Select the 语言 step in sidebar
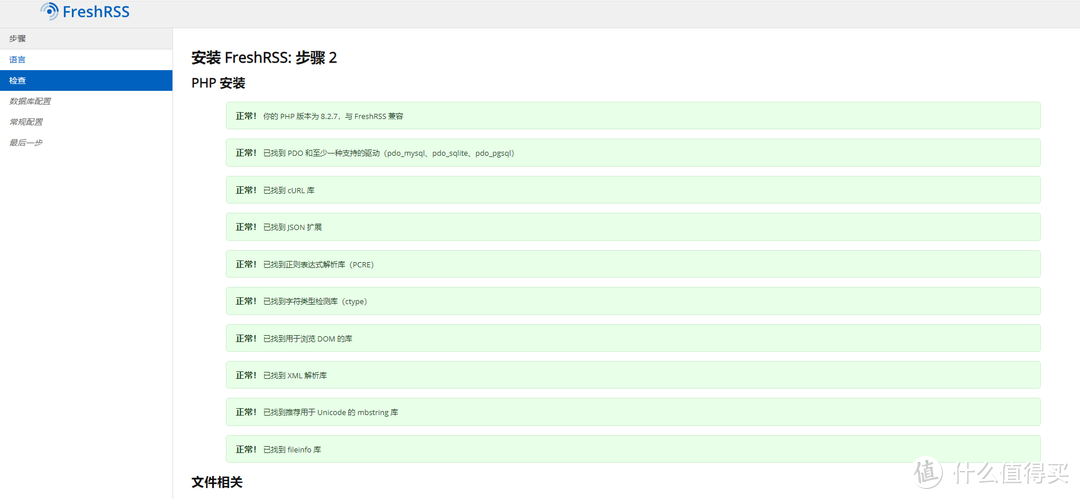The width and height of the screenshot is (1080, 499). pos(86,60)
